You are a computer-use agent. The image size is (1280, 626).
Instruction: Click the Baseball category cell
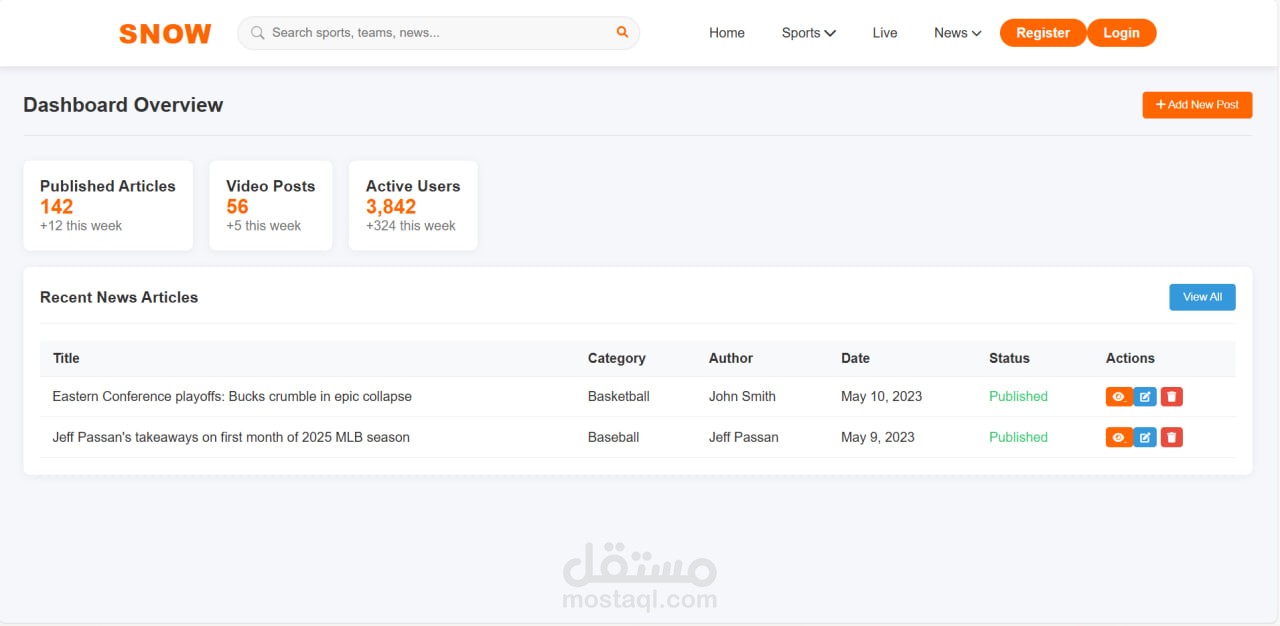[613, 437]
